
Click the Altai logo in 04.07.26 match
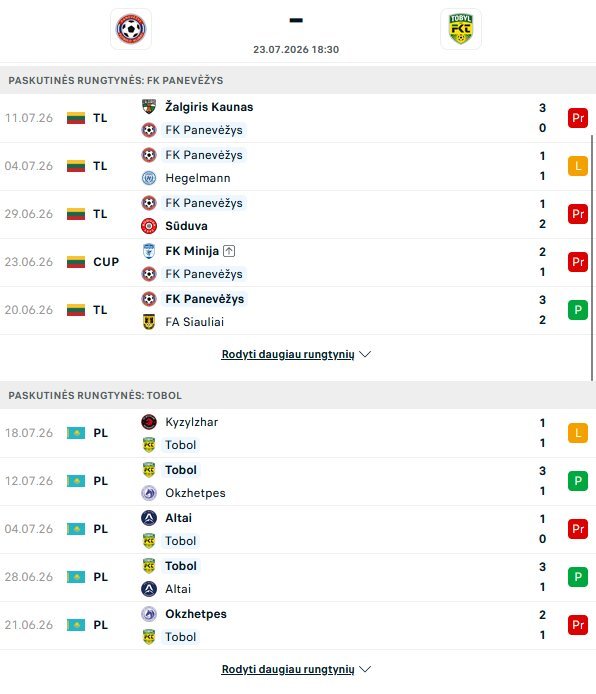(149, 518)
